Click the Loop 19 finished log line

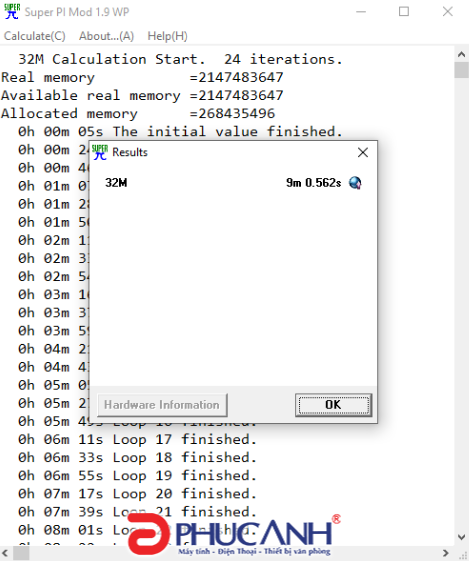pyautogui.click(x=137, y=475)
